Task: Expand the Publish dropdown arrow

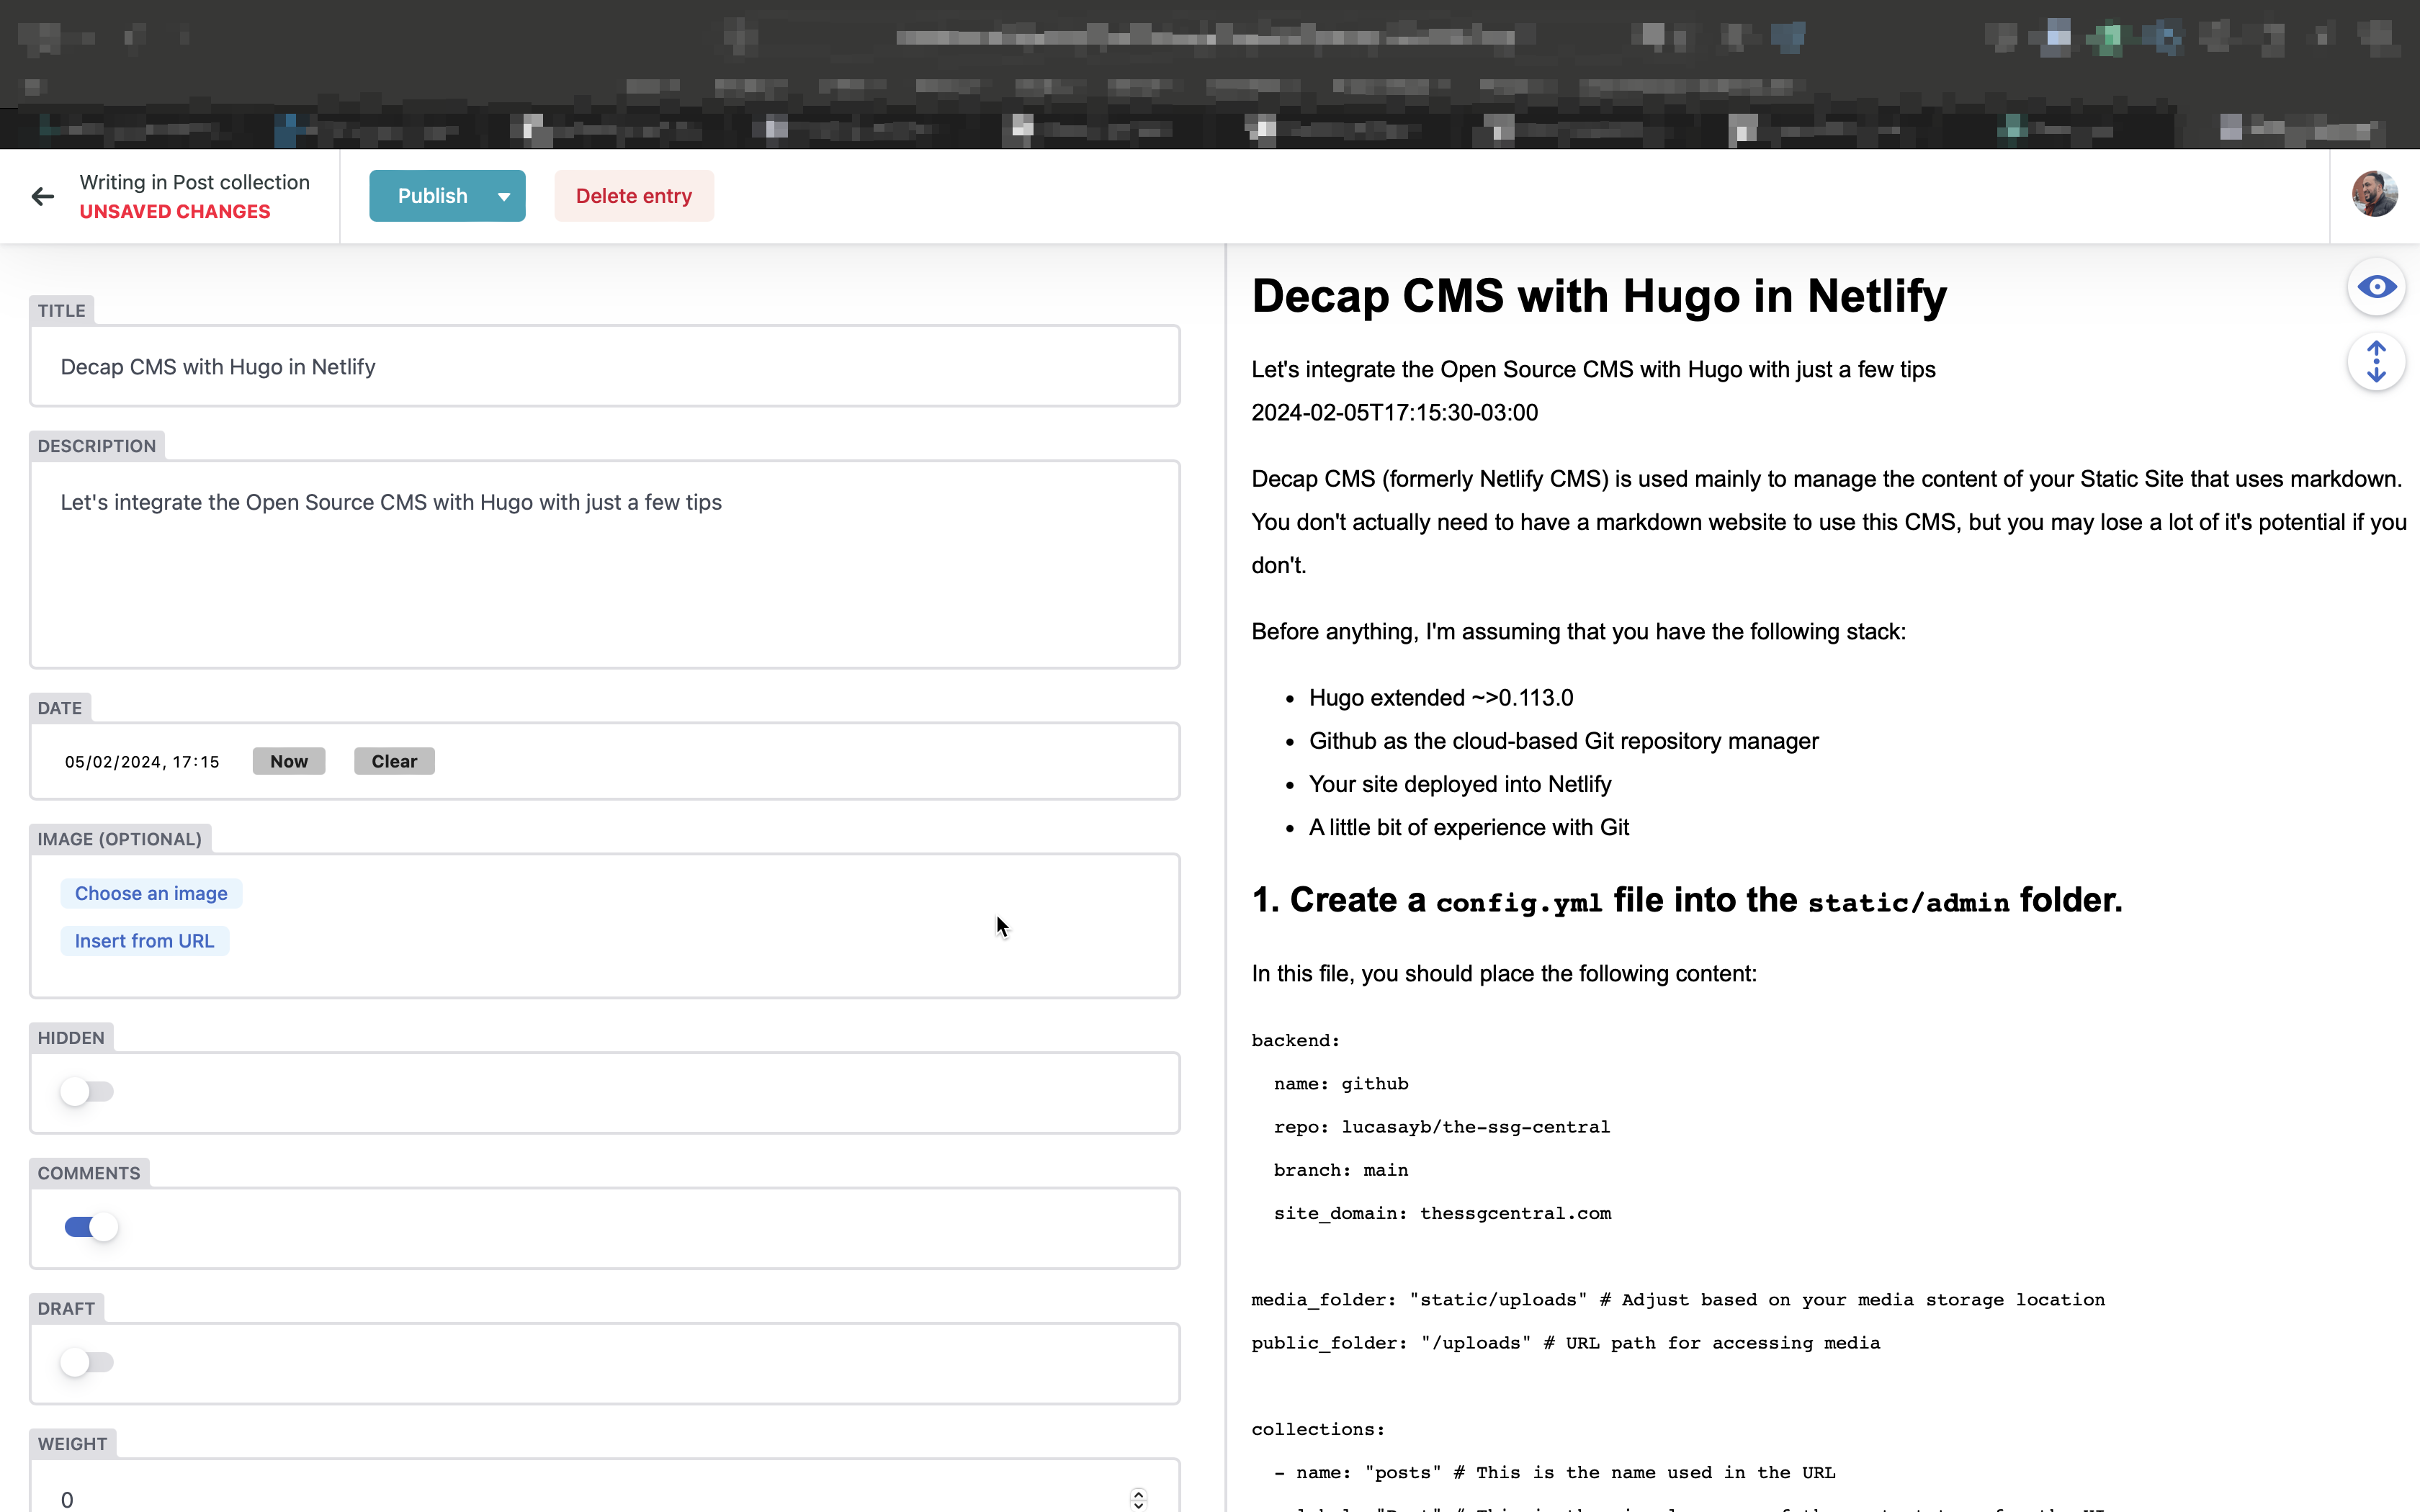Action: pyautogui.click(x=504, y=197)
